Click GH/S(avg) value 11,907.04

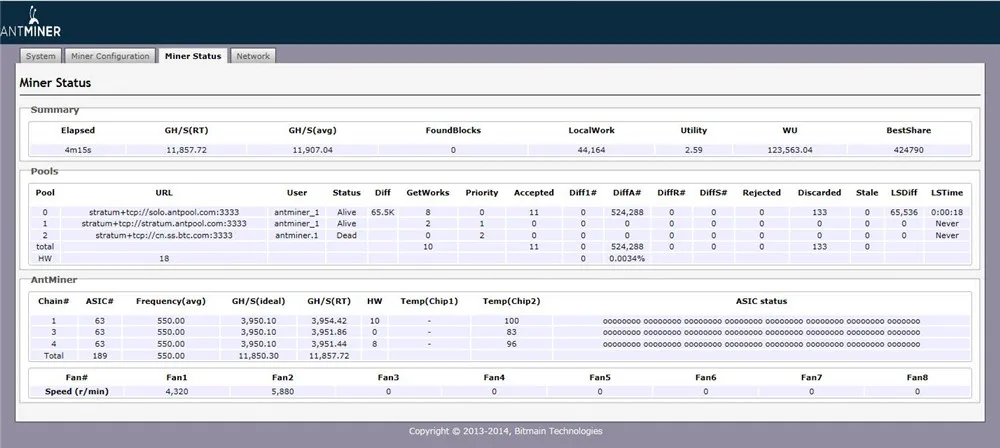312,150
